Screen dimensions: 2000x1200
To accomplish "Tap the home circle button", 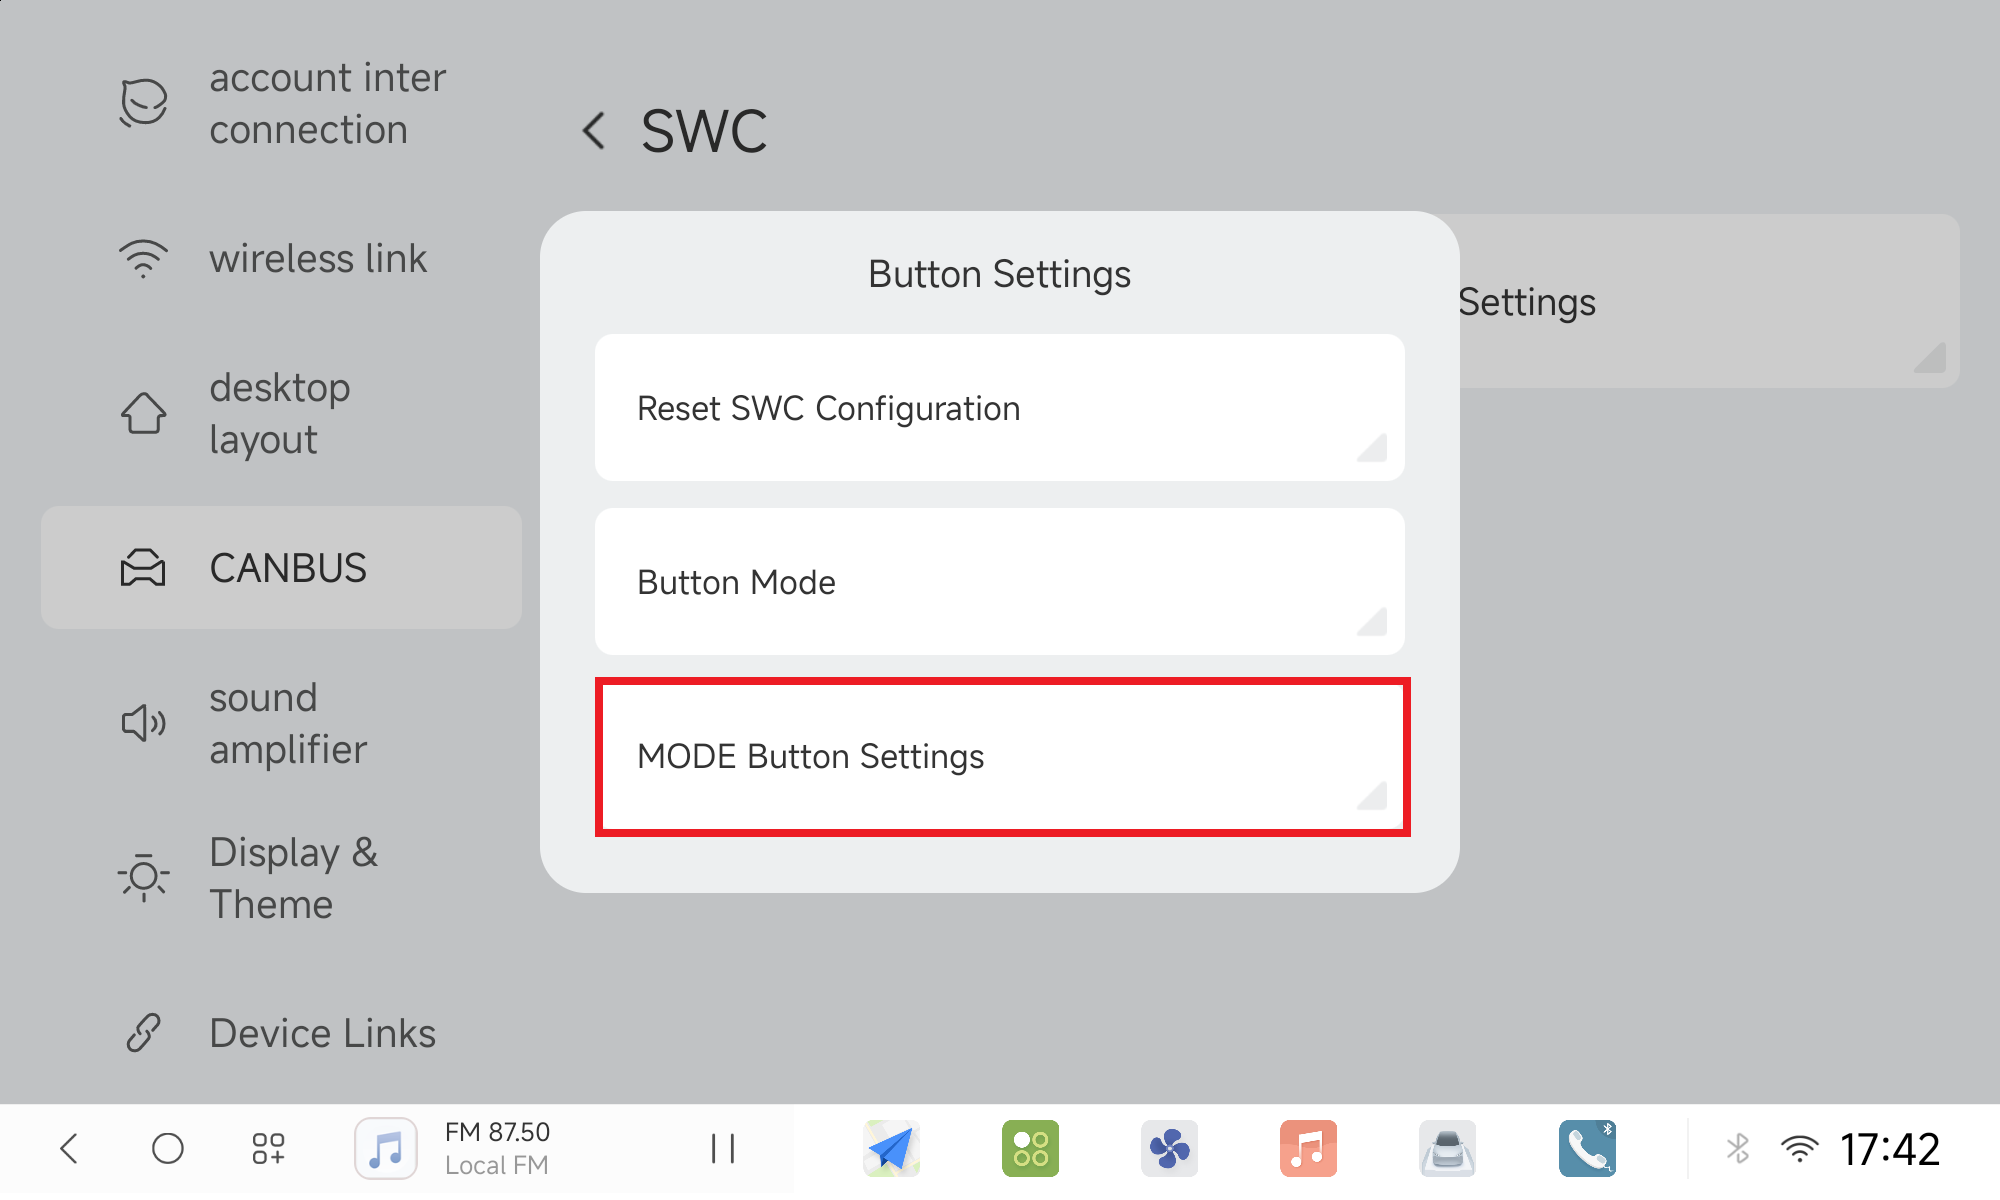I will [168, 1148].
